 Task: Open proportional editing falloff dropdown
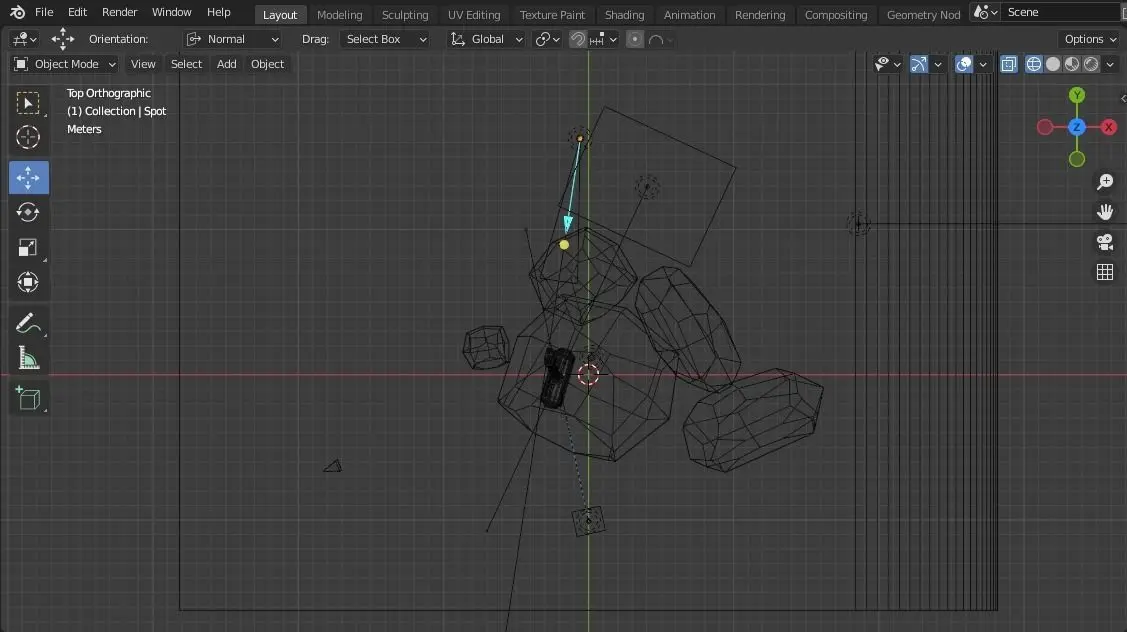(x=661, y=39)
